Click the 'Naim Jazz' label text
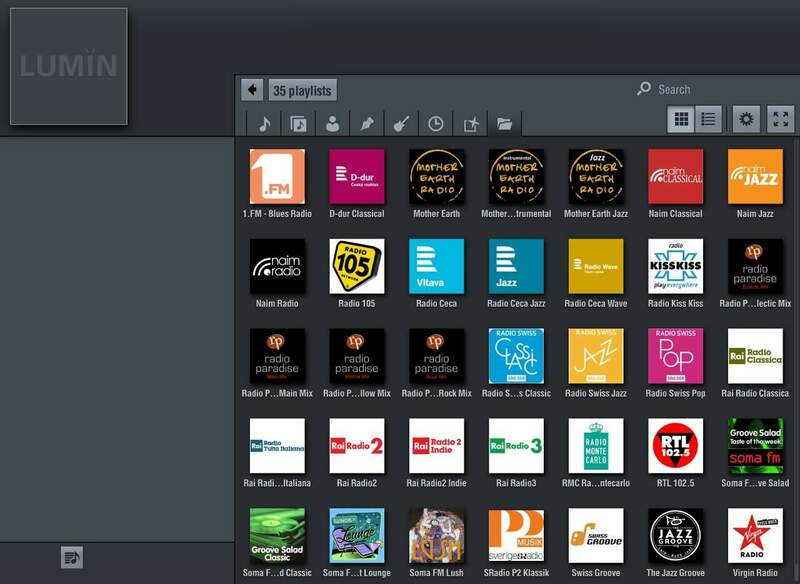800x584 pixels. click(x=755, y=214)
